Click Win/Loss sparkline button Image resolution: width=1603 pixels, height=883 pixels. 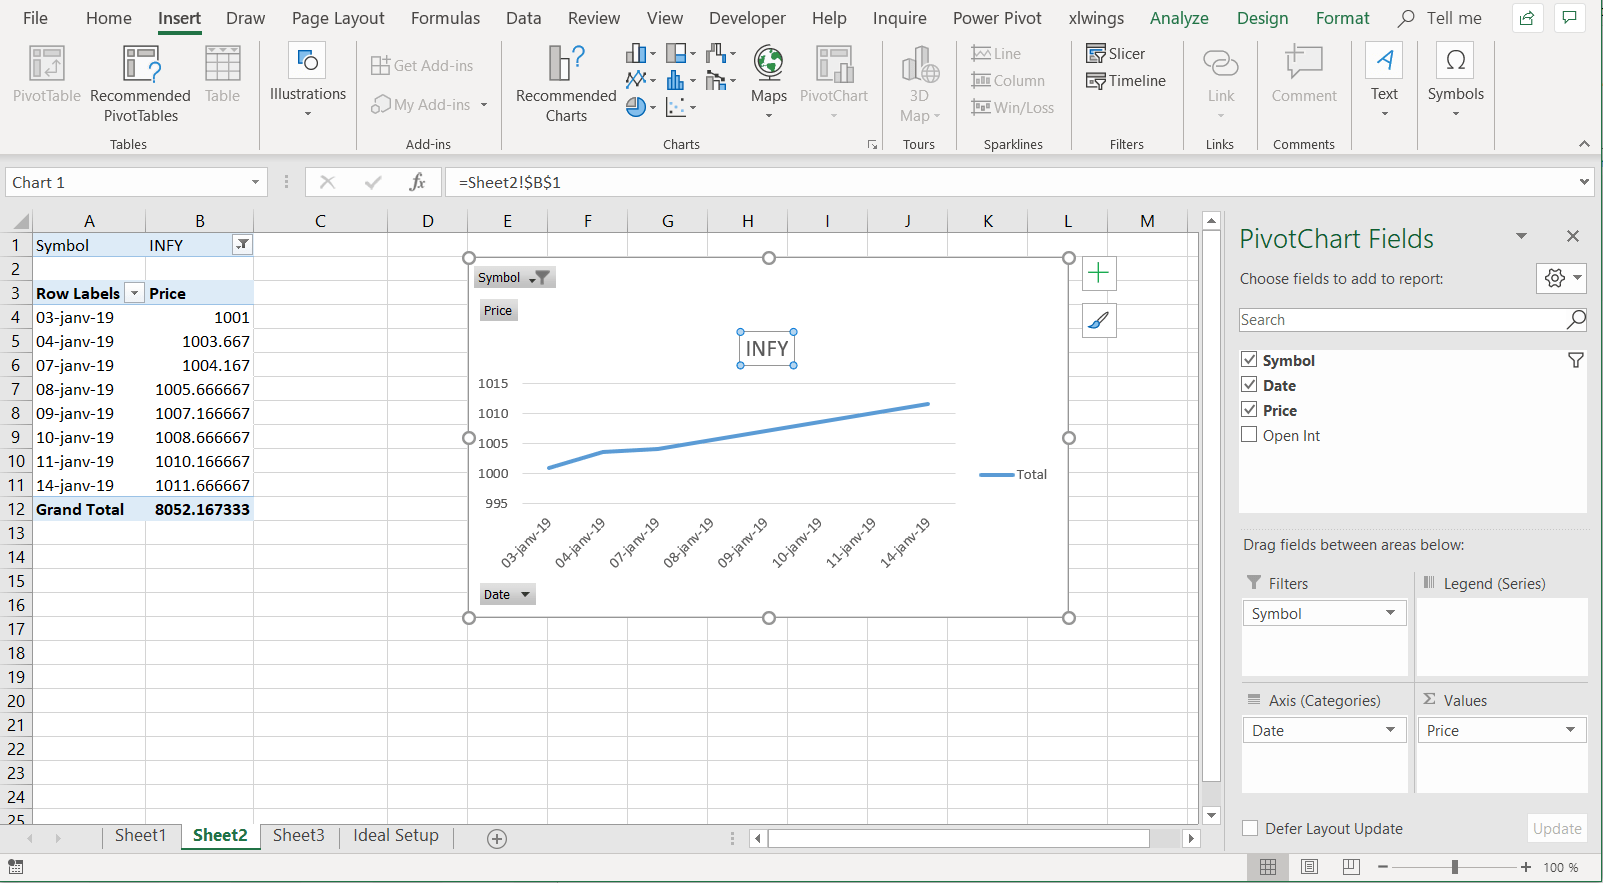pos(1012,108)
